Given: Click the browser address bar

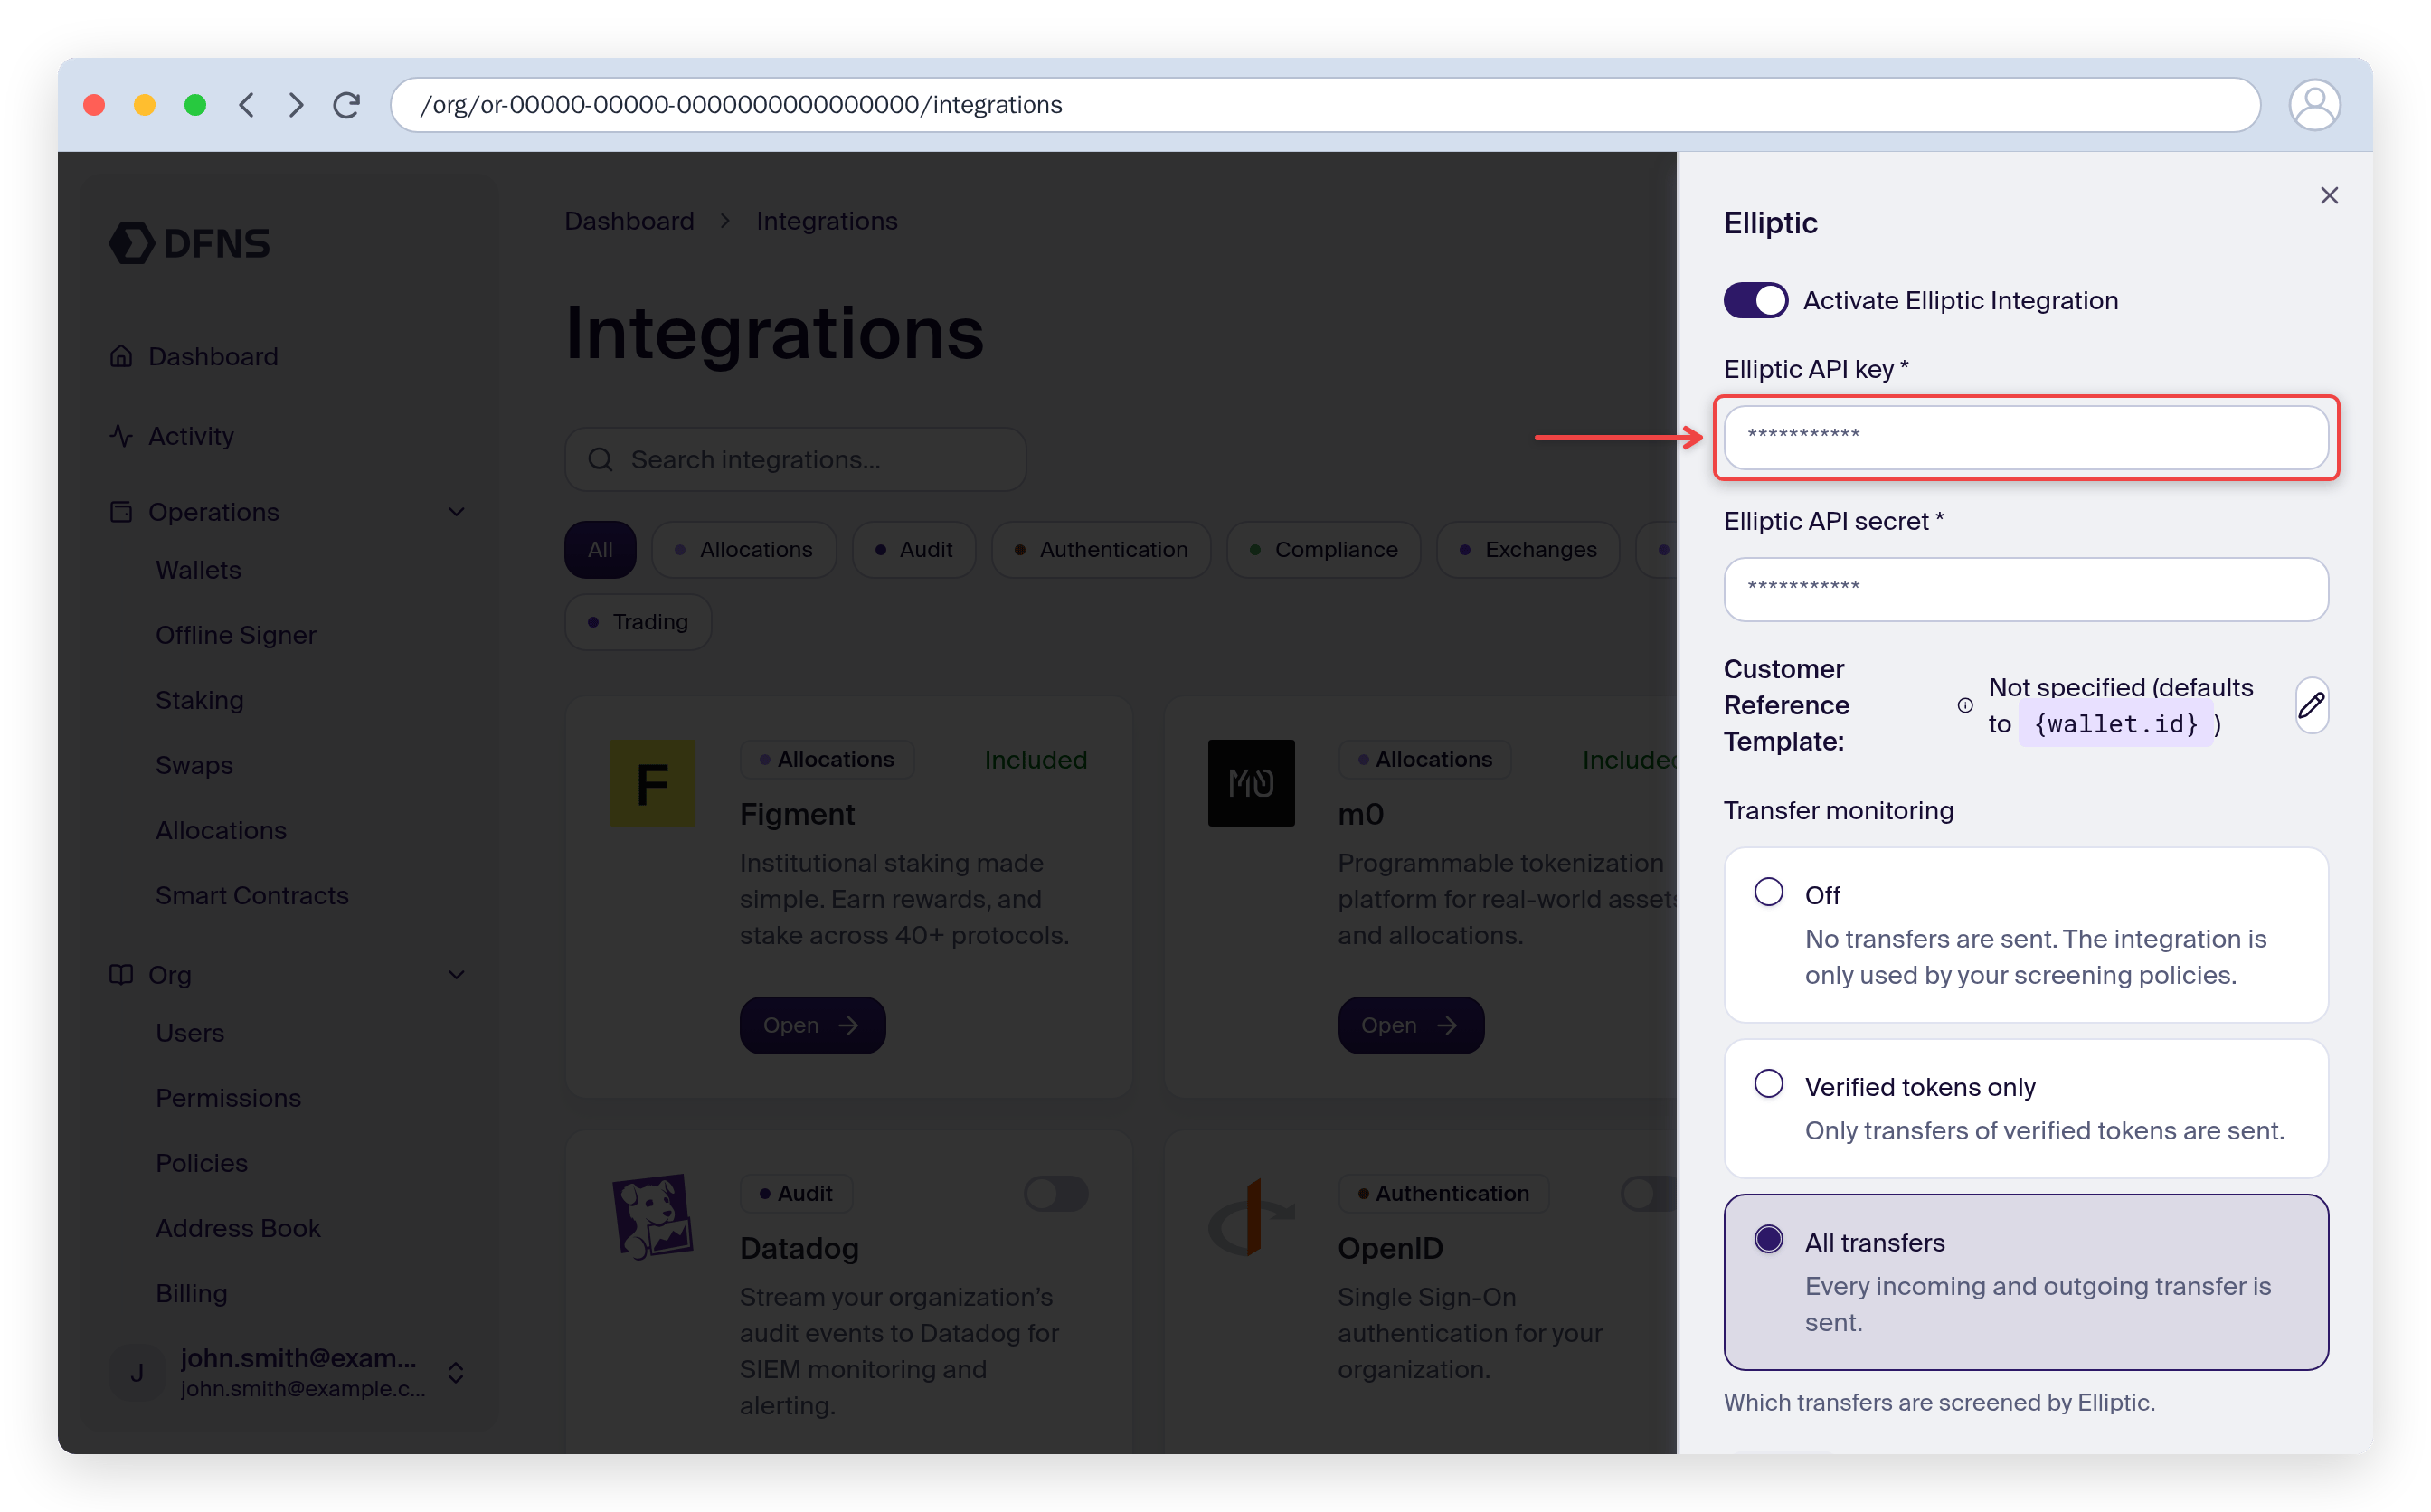Looking at the screenshot, I should coord(1324,105).
